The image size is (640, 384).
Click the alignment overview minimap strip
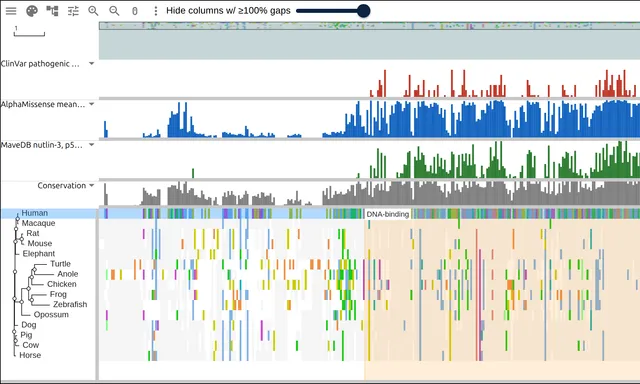pyautogui.click(x=369, y=26)
